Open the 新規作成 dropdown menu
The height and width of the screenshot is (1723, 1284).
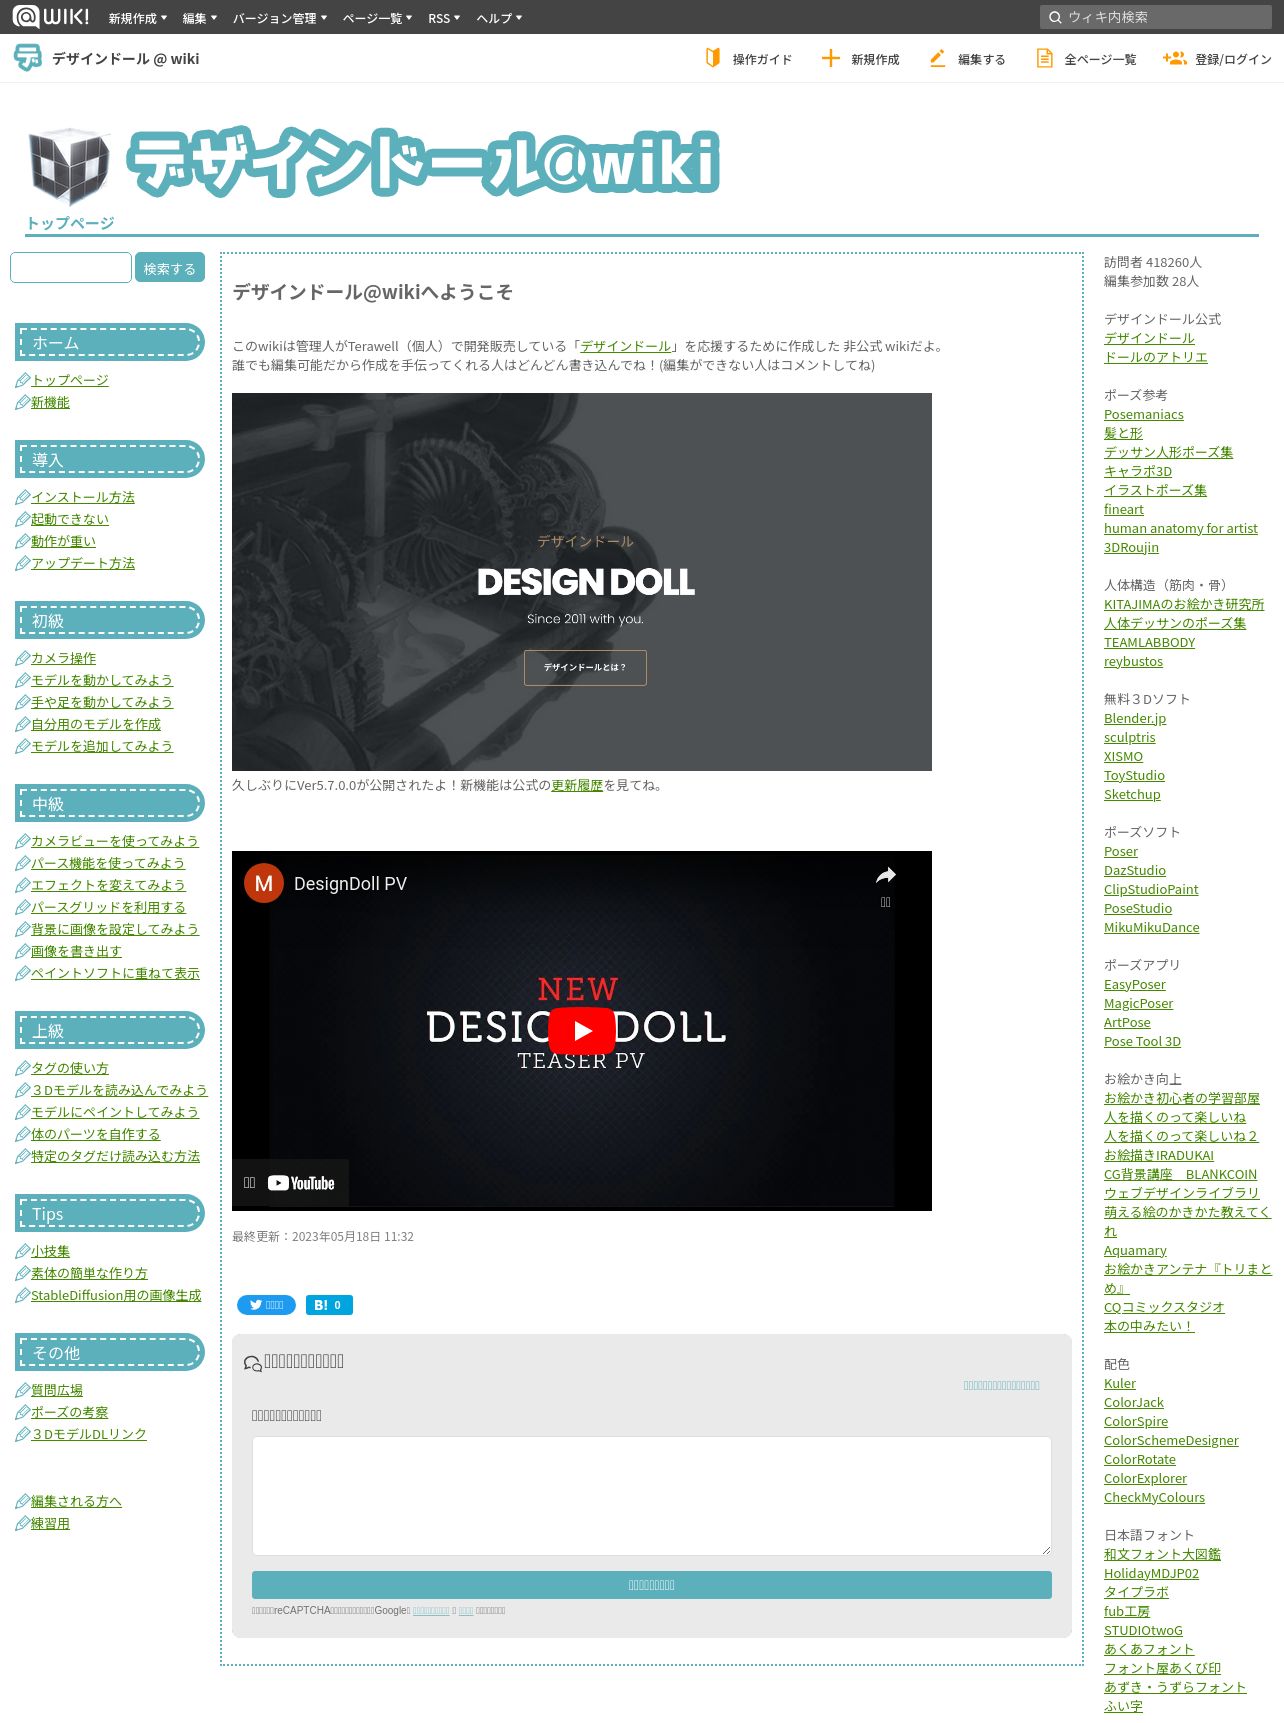(x=138, y=18)
